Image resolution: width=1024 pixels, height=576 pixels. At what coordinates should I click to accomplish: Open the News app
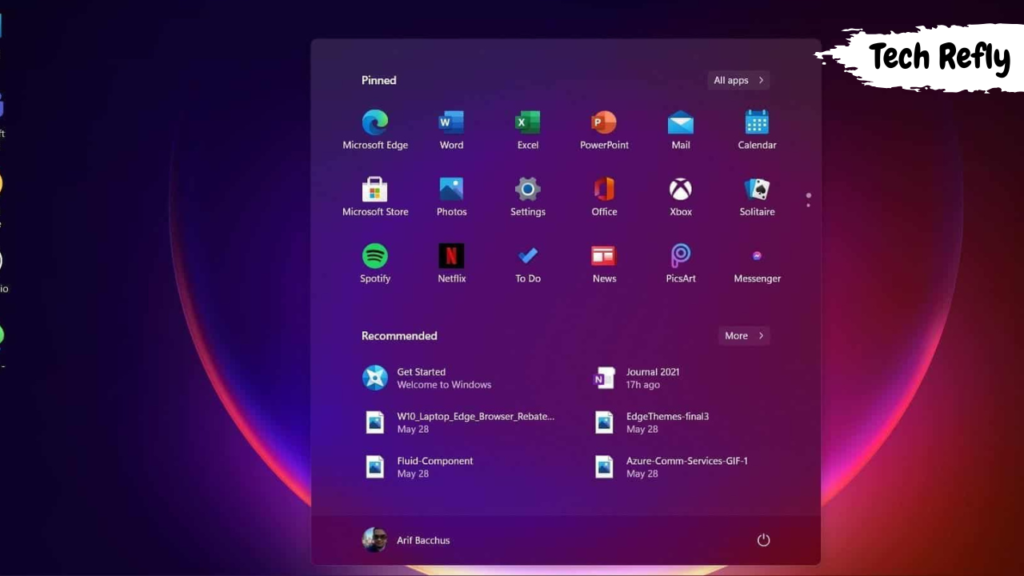click(x=604, y=263)
